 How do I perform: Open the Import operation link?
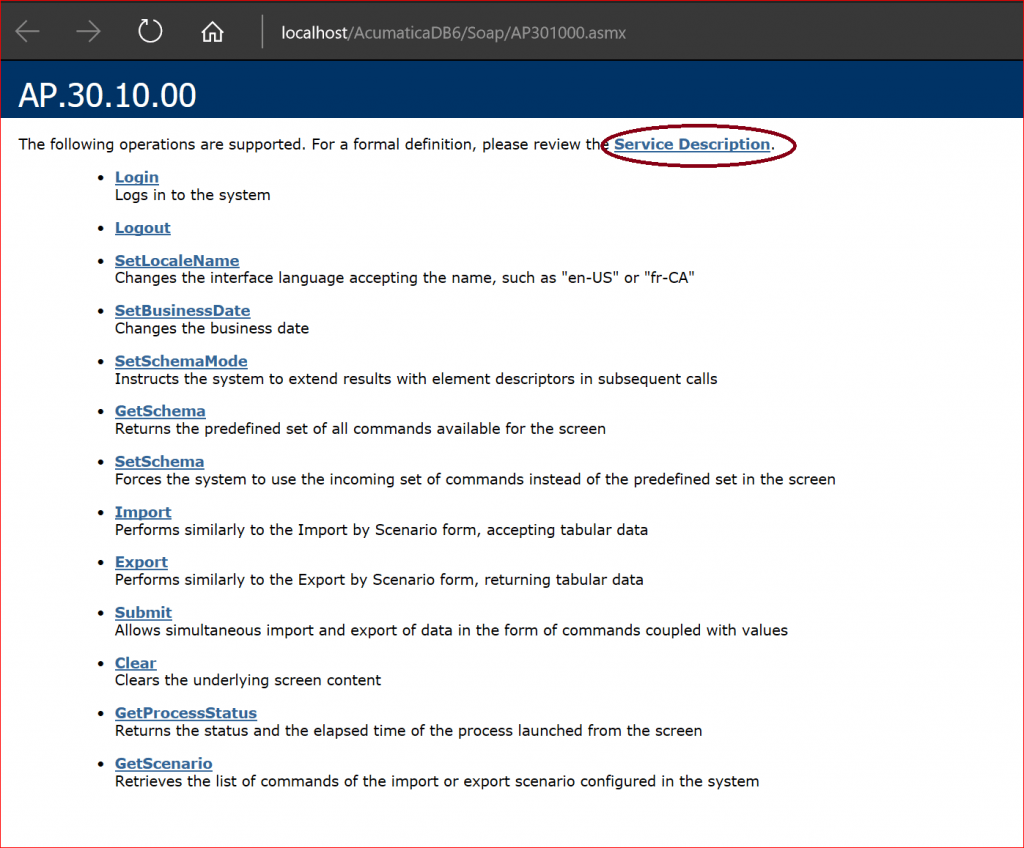click(x=143, y=512)
